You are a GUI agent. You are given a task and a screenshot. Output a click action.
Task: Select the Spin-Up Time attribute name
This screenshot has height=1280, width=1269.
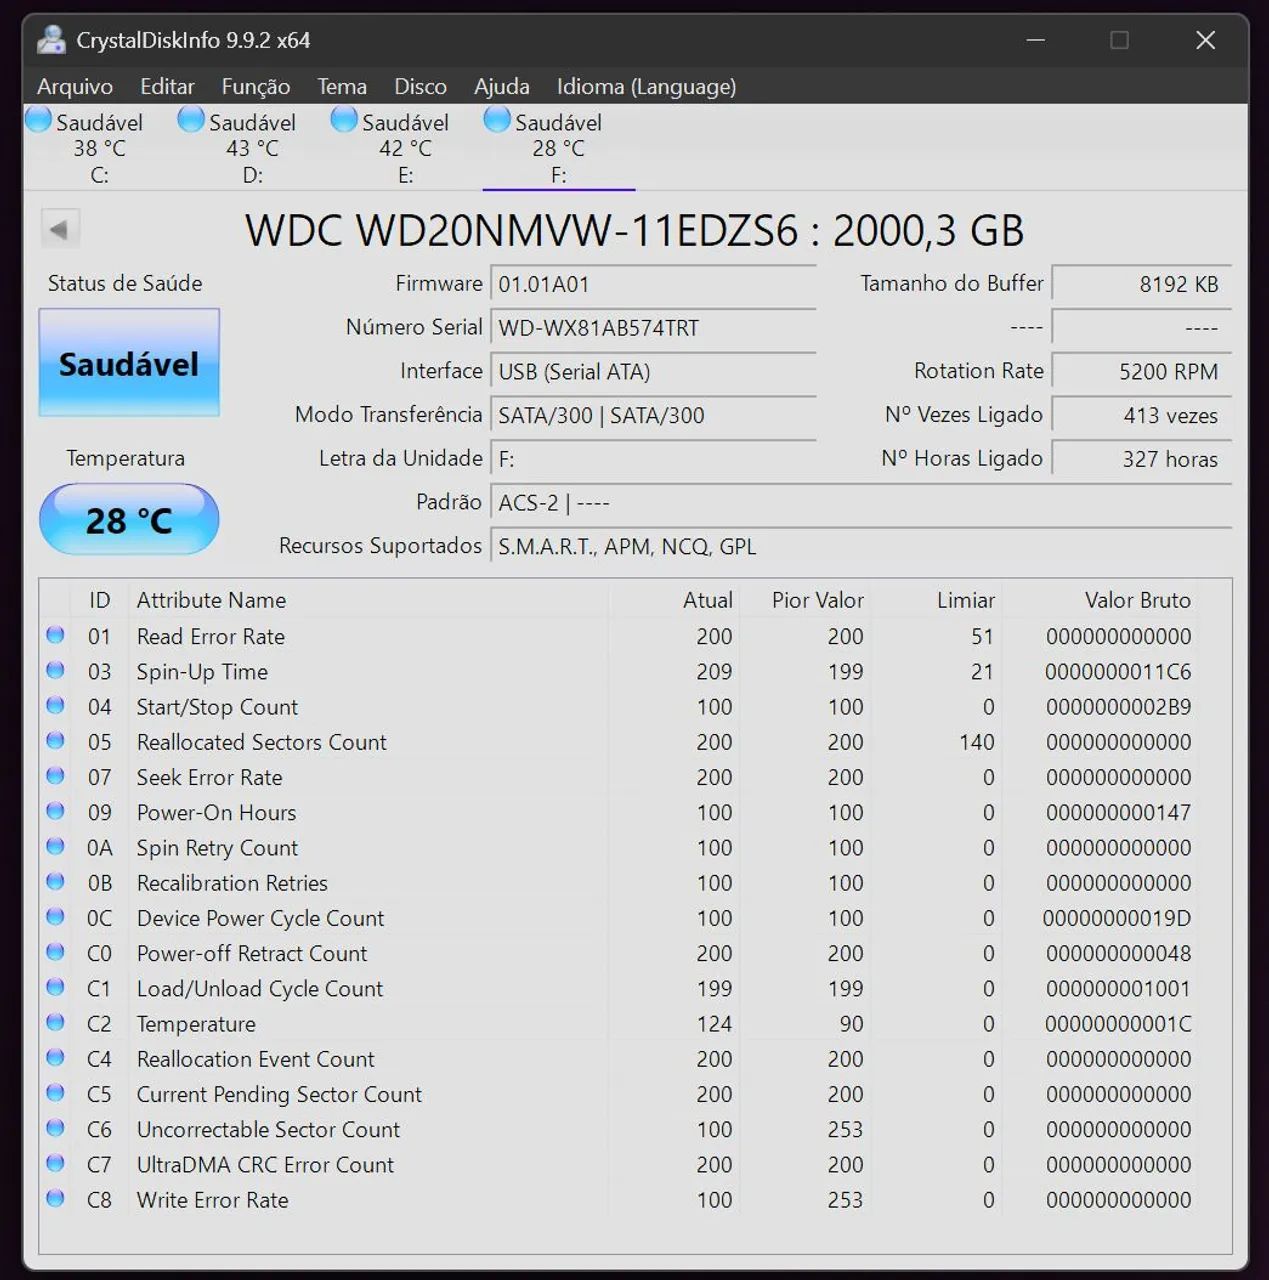click(202, 672)
